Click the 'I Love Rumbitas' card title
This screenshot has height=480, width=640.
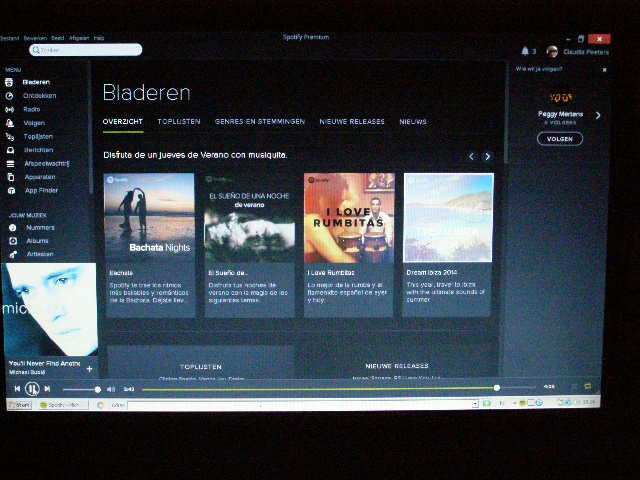pyautogui.click(x=331, y=273)
